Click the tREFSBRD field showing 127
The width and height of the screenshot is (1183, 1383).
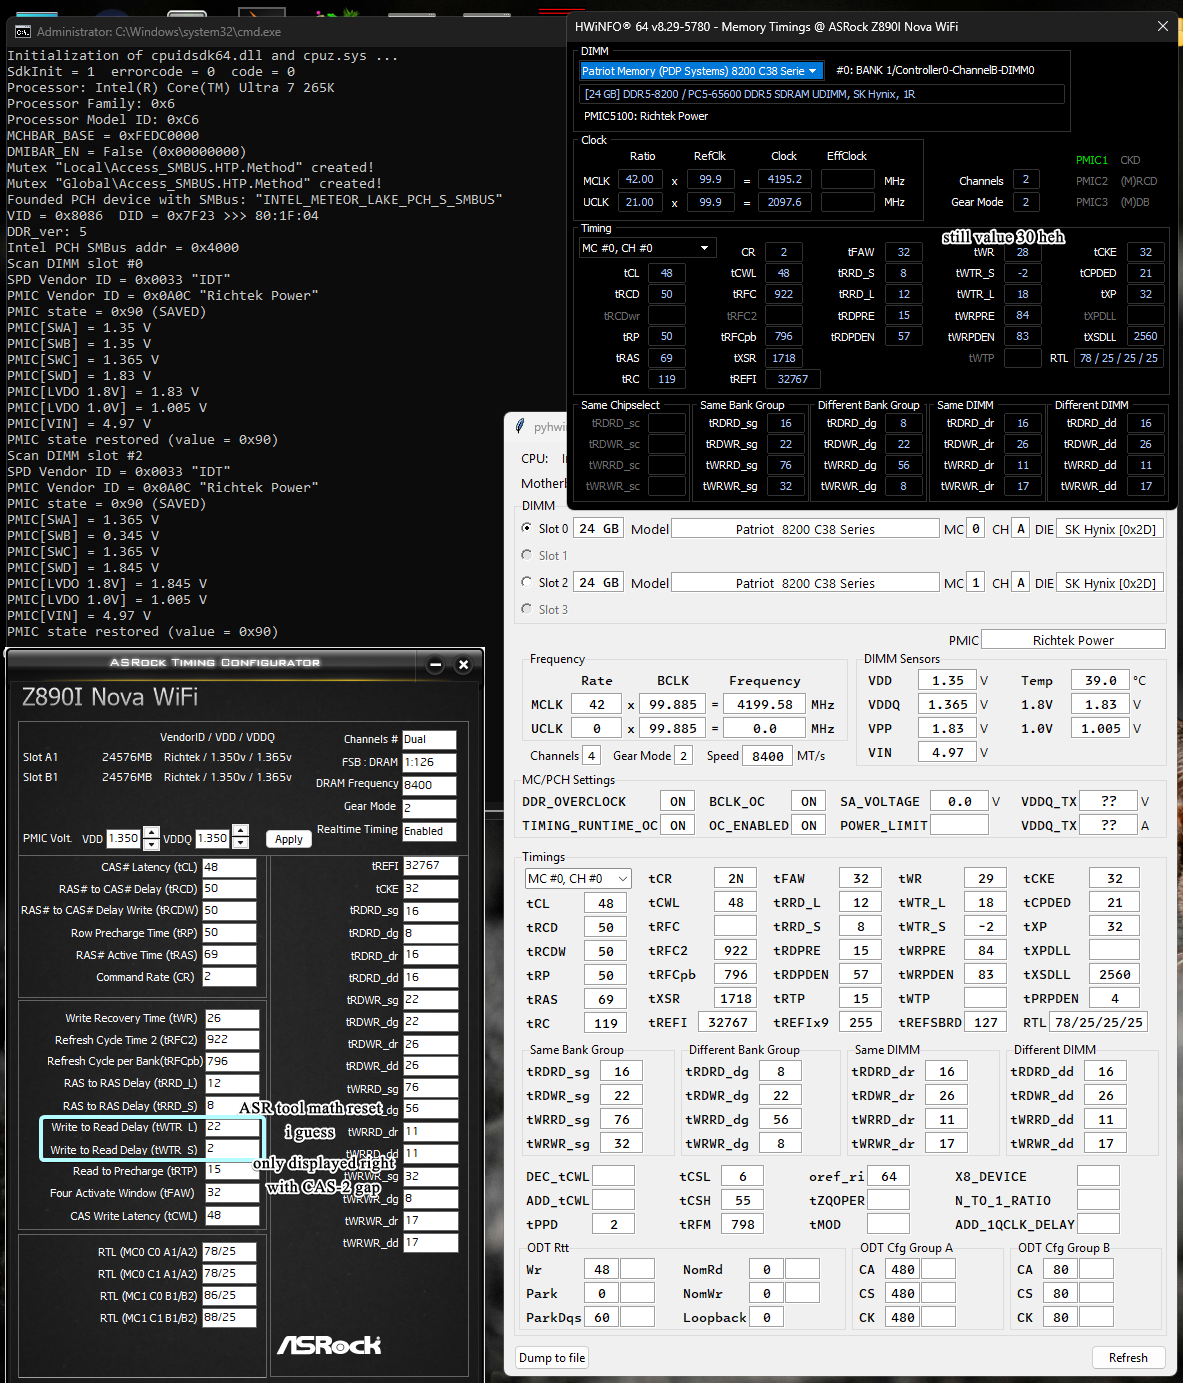(x=985, y=1022)
